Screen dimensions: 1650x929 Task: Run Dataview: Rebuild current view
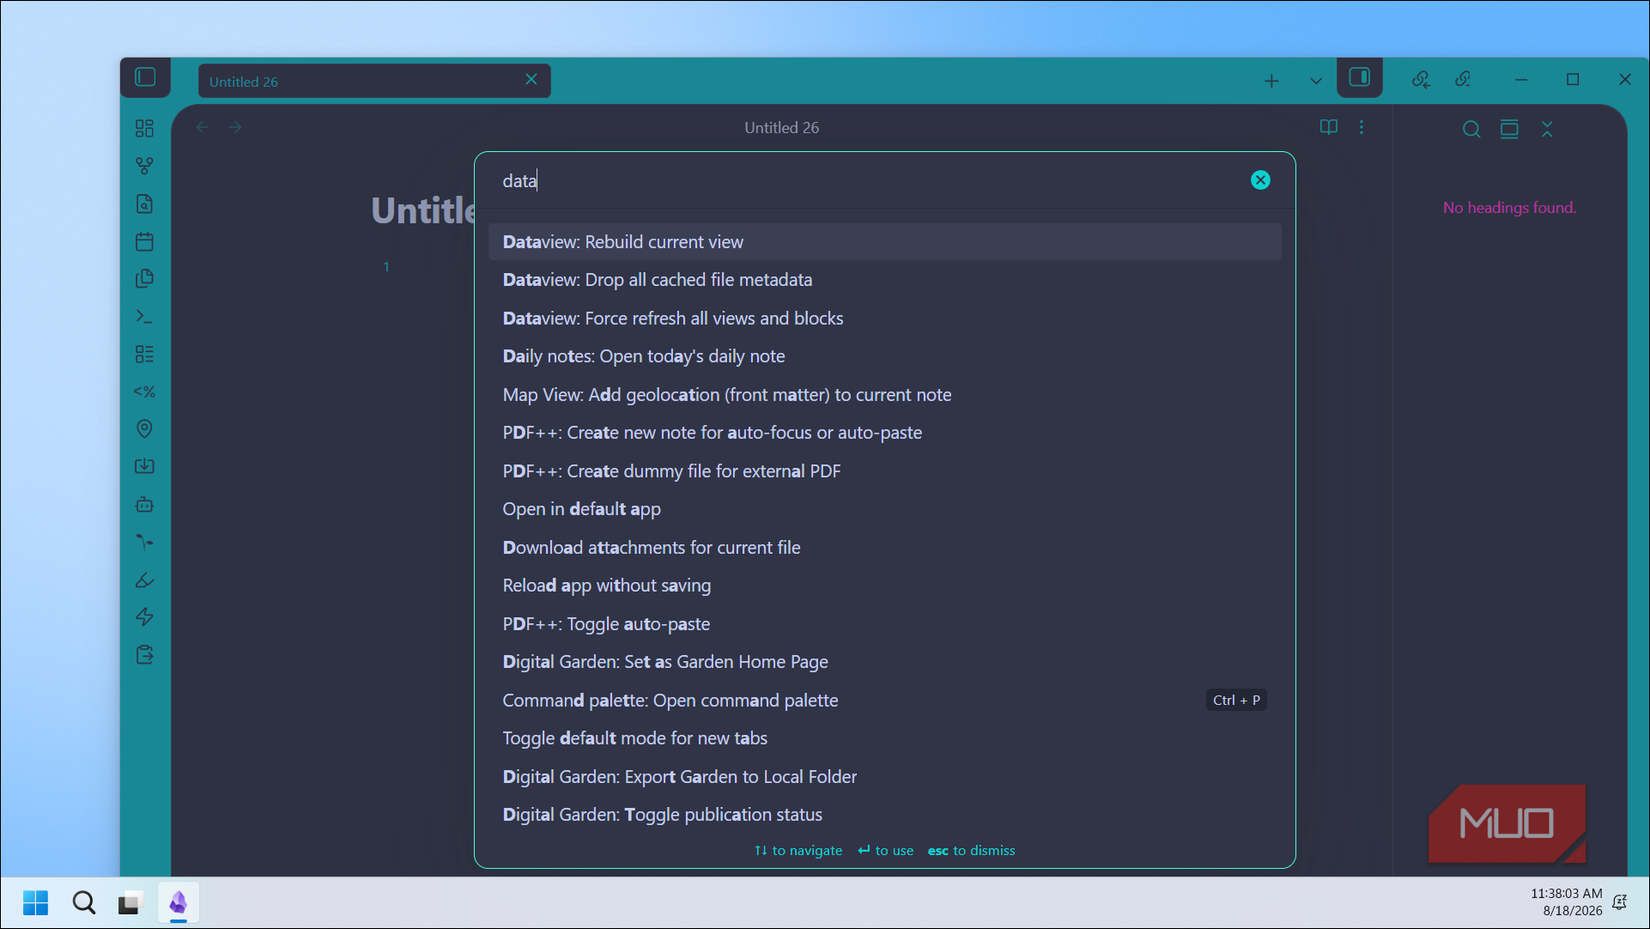[885, 242]
